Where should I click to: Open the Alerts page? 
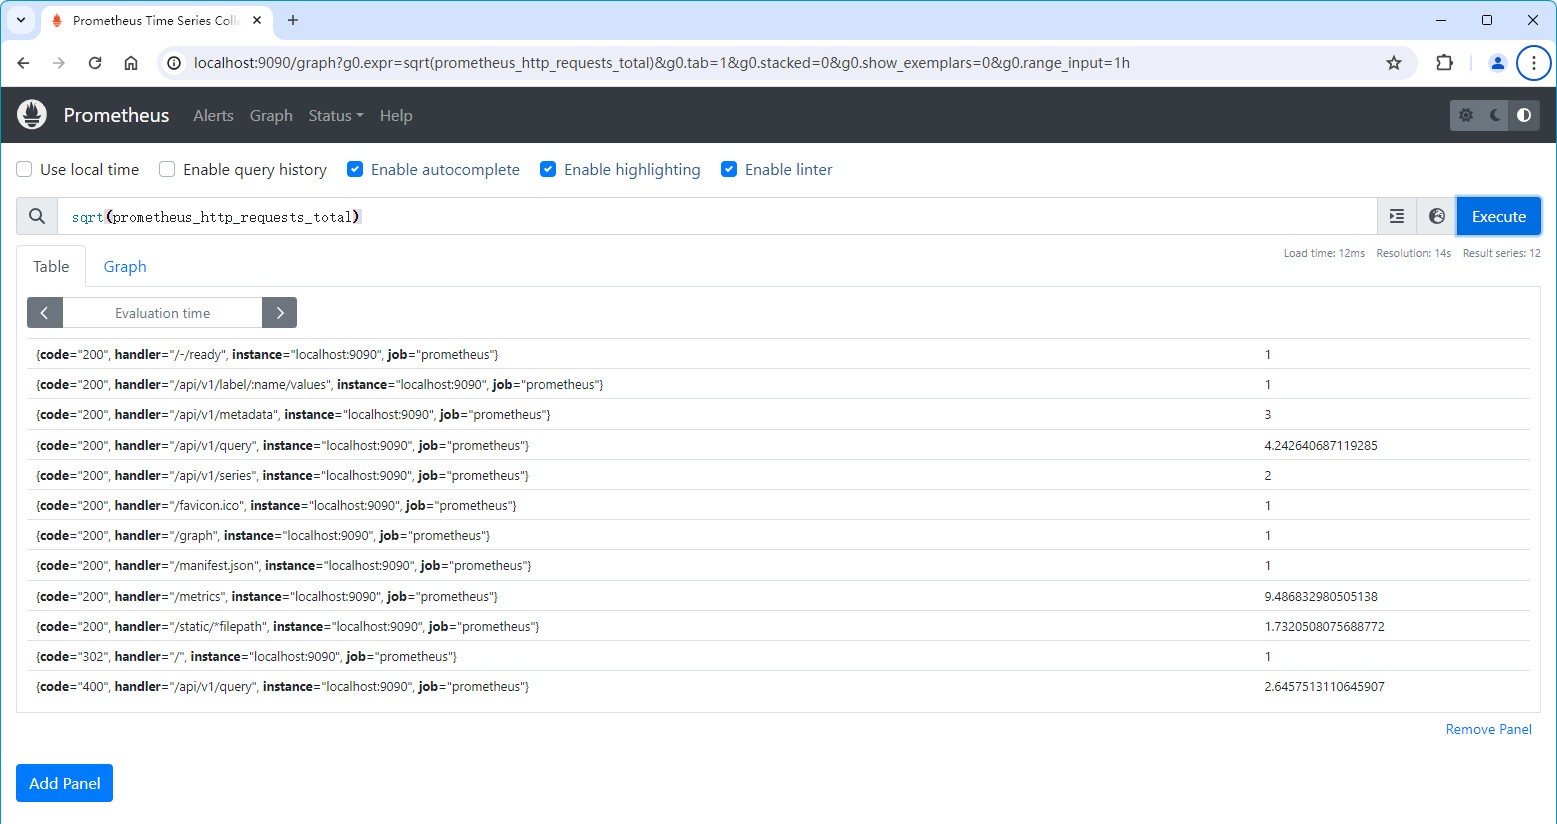tap(213, 116)
